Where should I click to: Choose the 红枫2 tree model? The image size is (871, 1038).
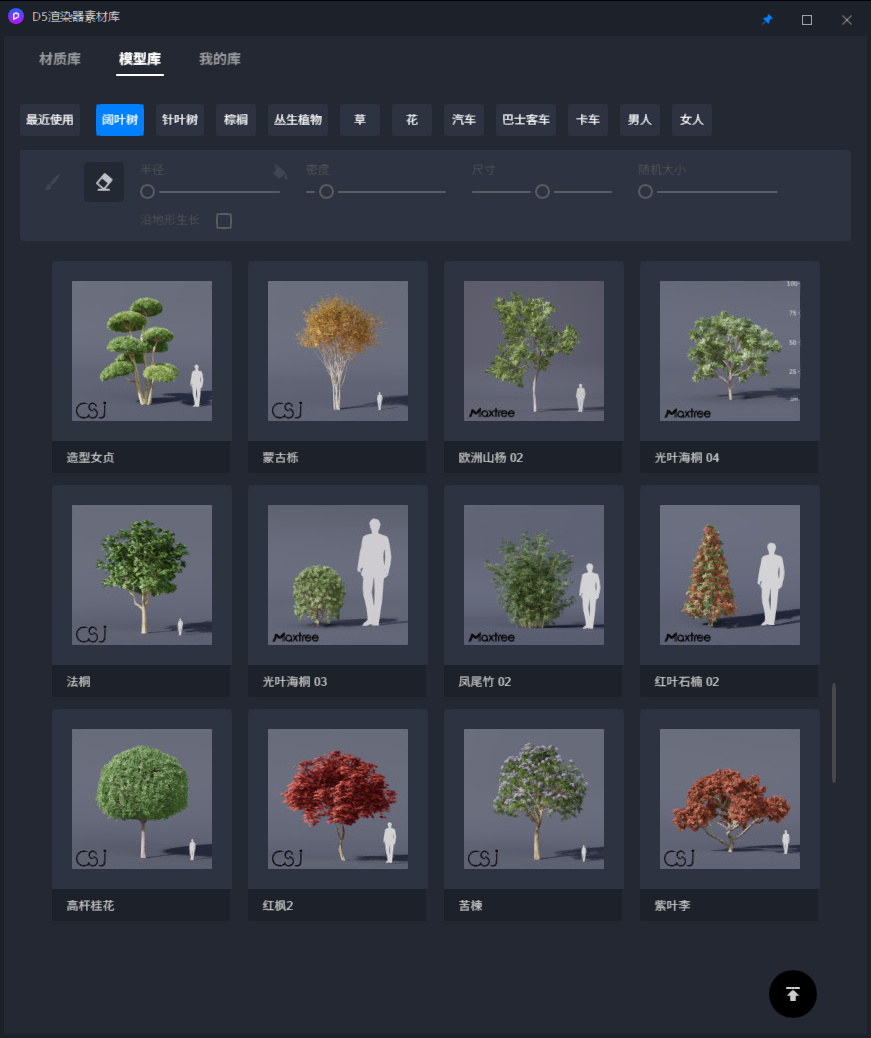pyautogui.click(x=338, y=799)
